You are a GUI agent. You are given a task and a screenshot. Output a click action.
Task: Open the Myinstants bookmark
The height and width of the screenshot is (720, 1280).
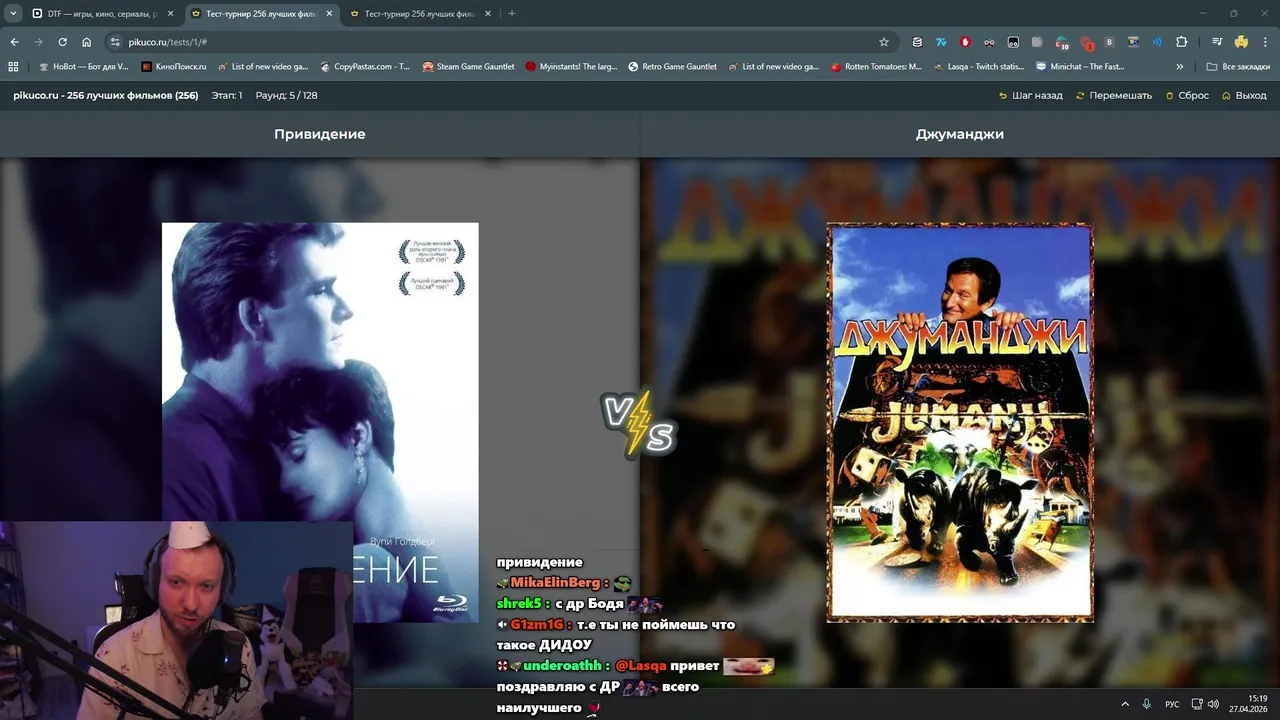coord(571,67)
